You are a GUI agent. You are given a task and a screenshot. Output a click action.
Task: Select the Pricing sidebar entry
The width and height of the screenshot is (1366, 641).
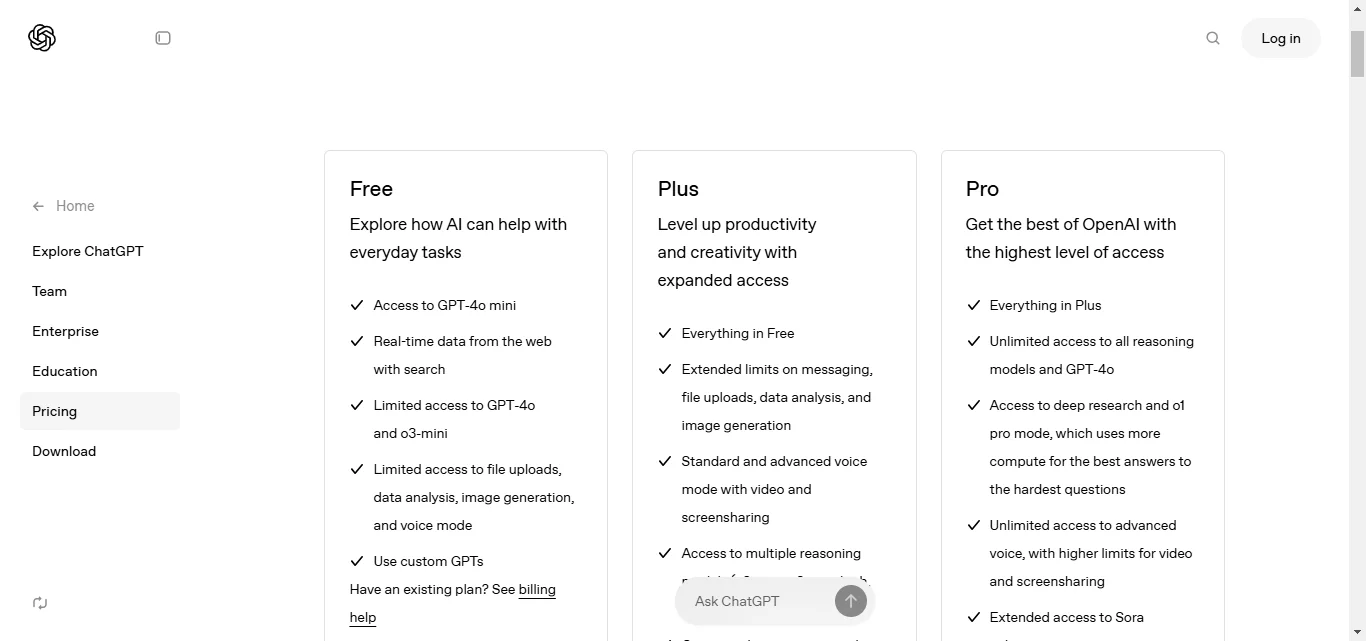[54, 411]
